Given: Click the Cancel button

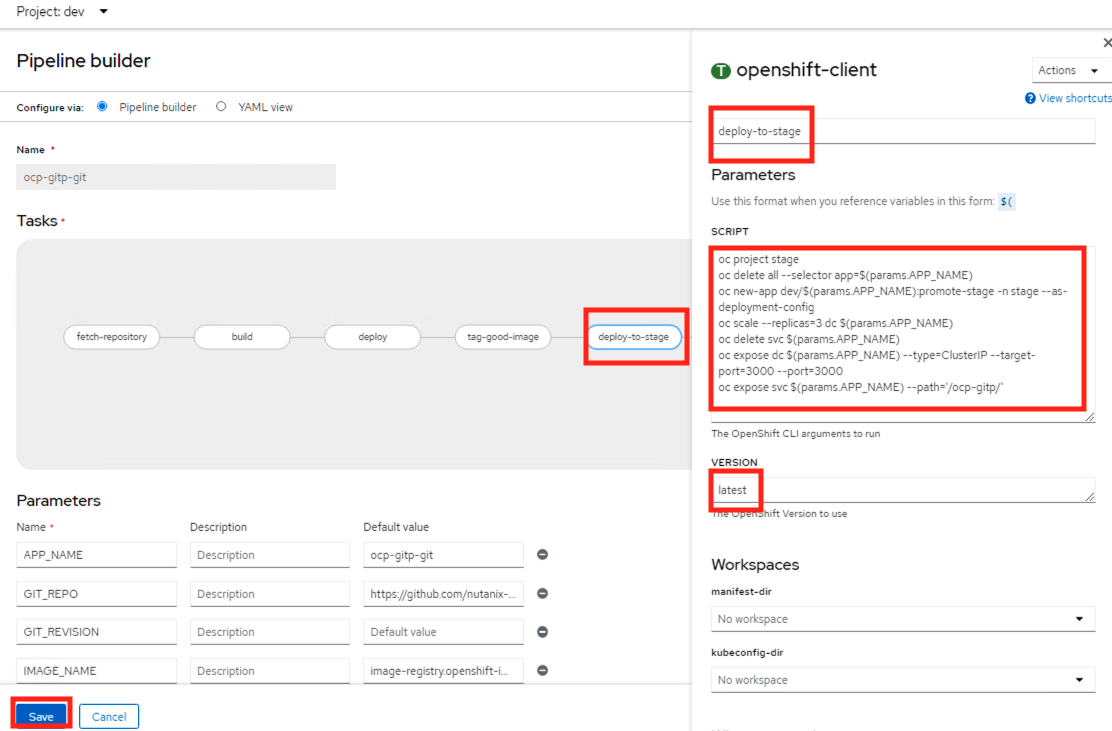Looking at the screenshot, I should 109,716.
